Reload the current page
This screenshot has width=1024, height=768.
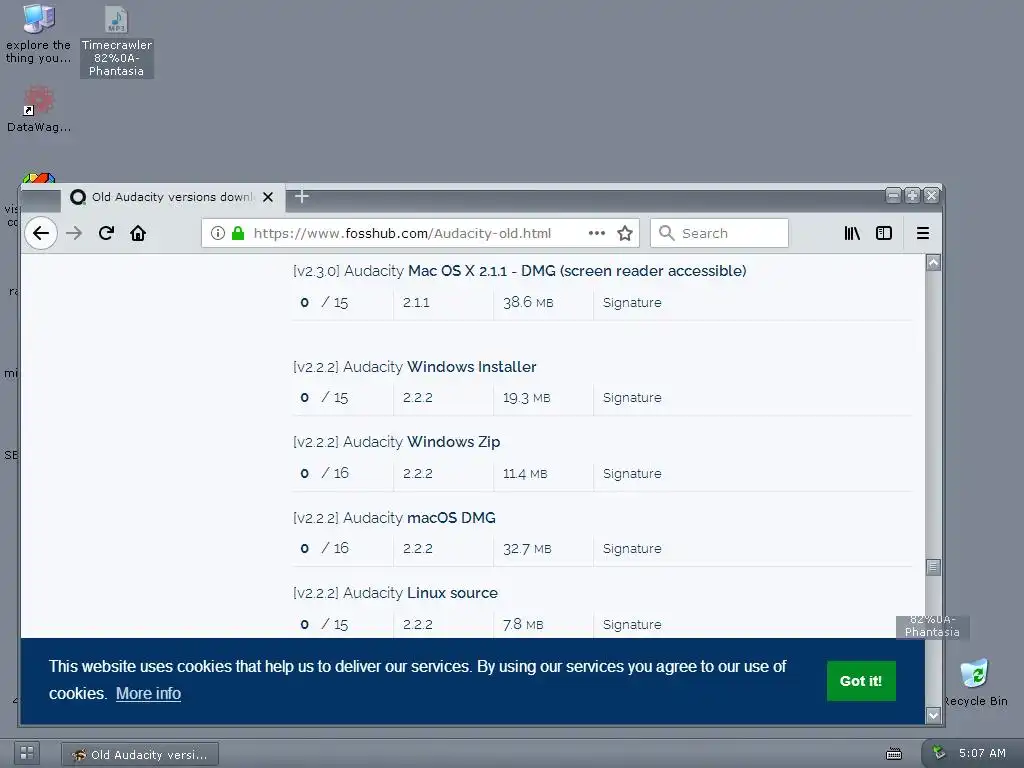point(106,233)
